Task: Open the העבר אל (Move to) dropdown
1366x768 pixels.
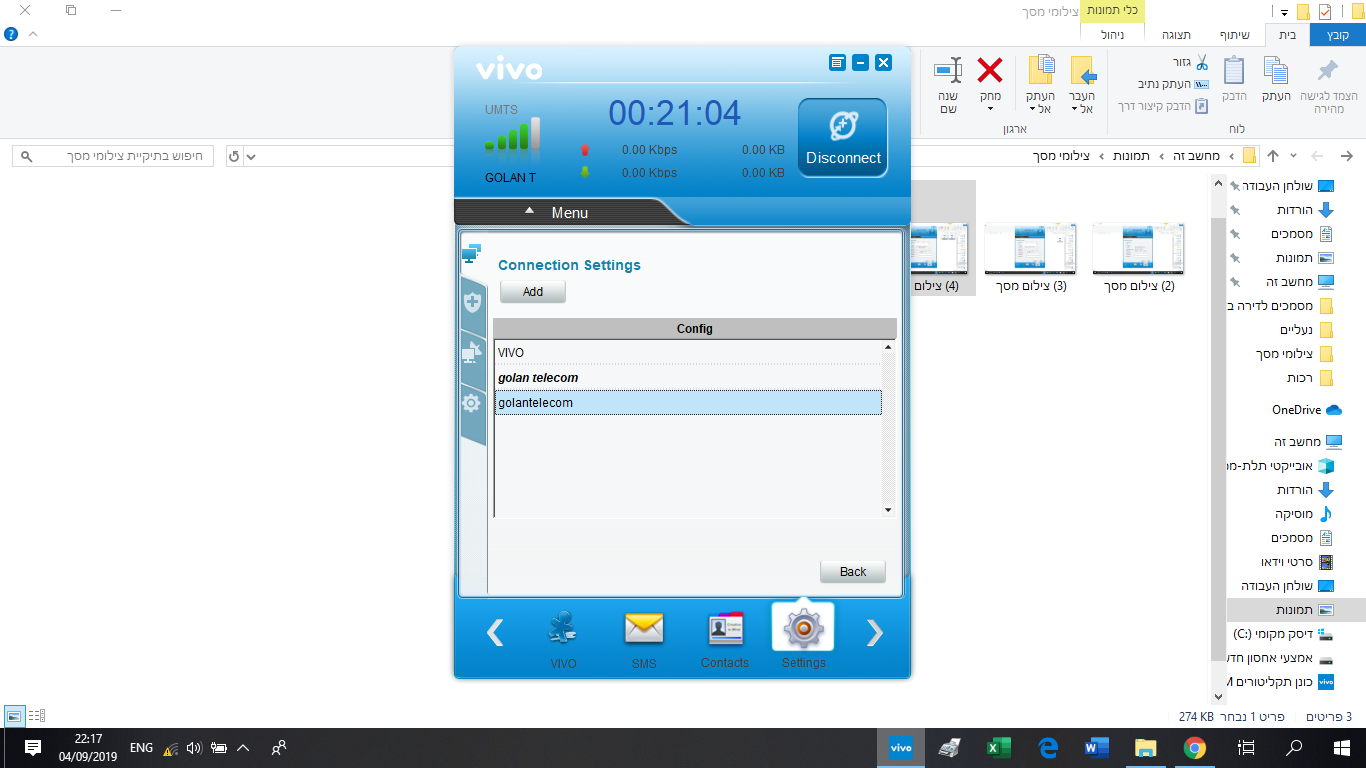Action: pos(1082,86)
